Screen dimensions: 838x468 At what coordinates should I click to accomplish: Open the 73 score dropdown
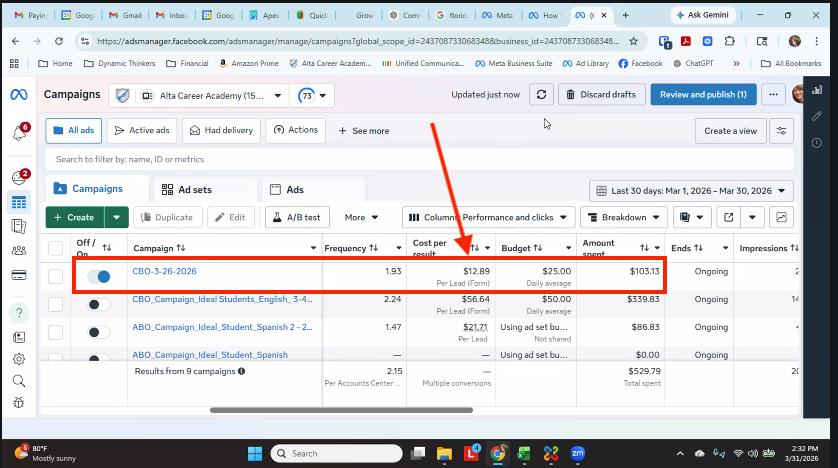point(312,96)
